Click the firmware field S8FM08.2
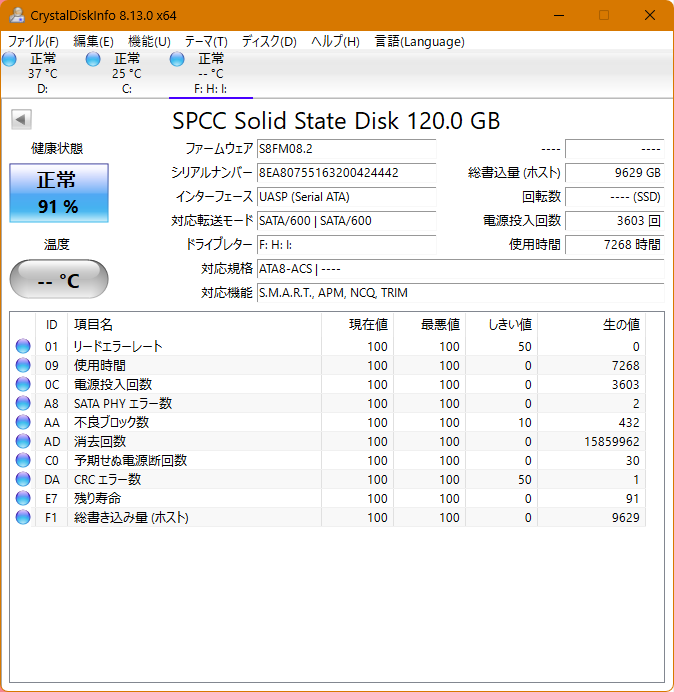This screenshot has height=692, width=674. [346, 149]
